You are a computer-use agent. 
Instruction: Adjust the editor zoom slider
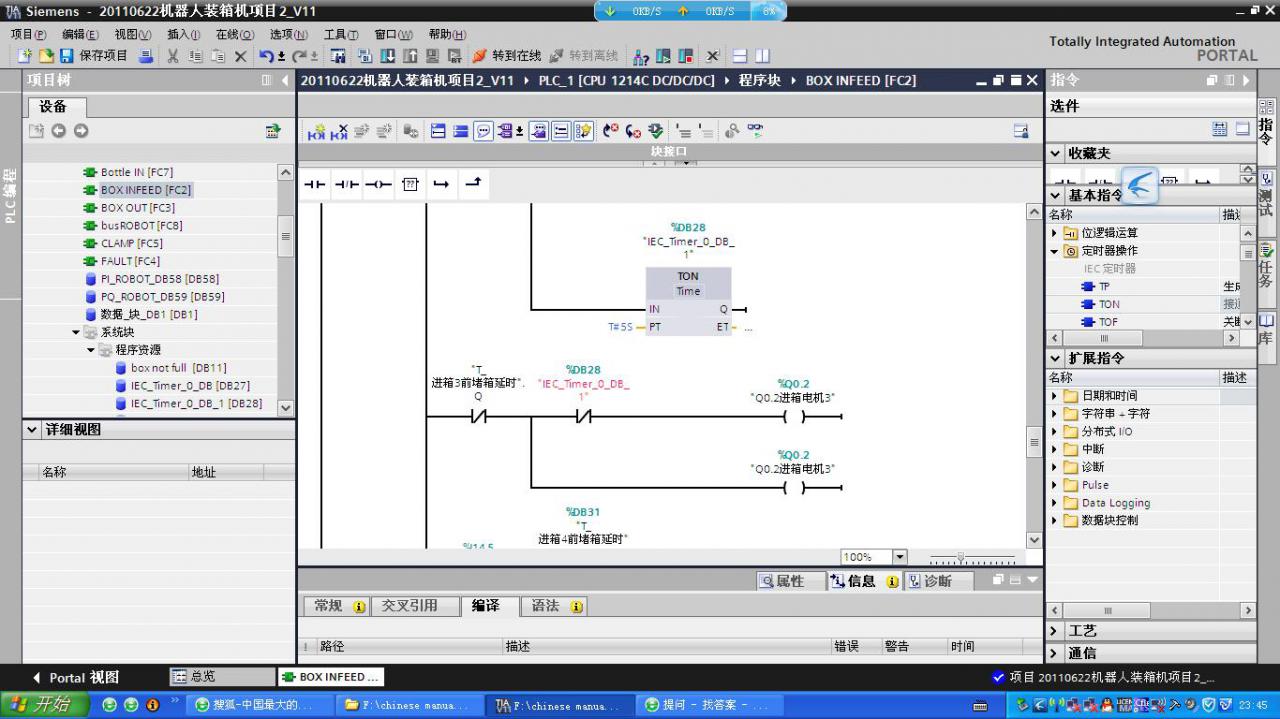point(961,557)
